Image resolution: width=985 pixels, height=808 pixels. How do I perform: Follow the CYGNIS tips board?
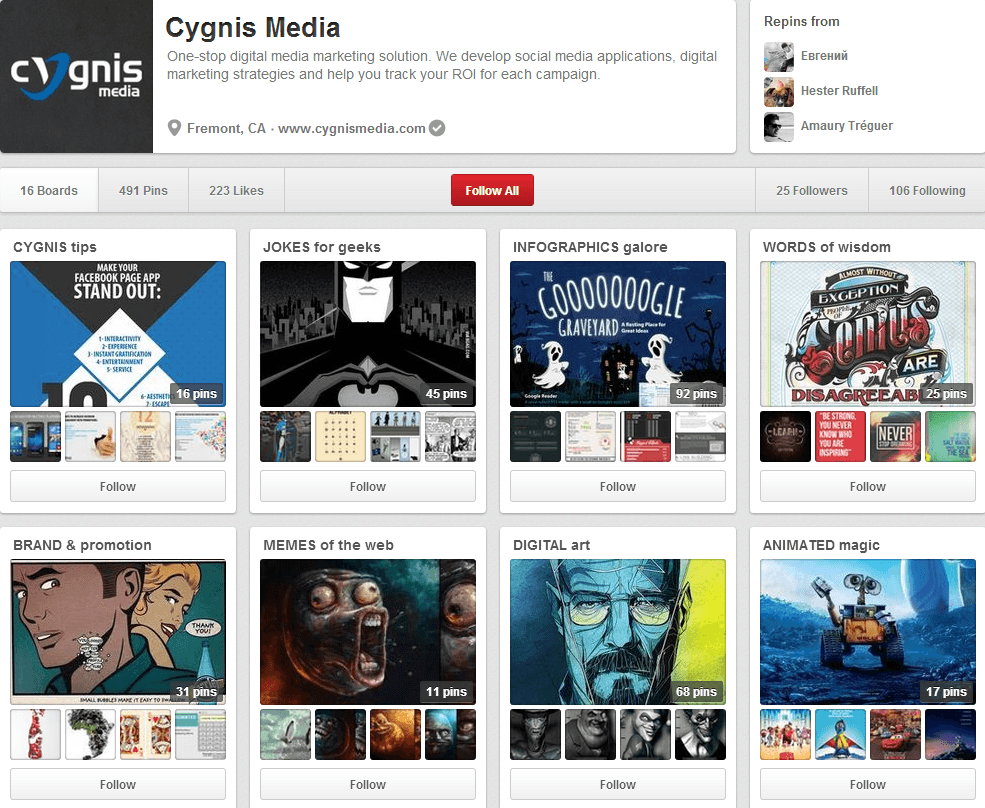tap(117, 486)
